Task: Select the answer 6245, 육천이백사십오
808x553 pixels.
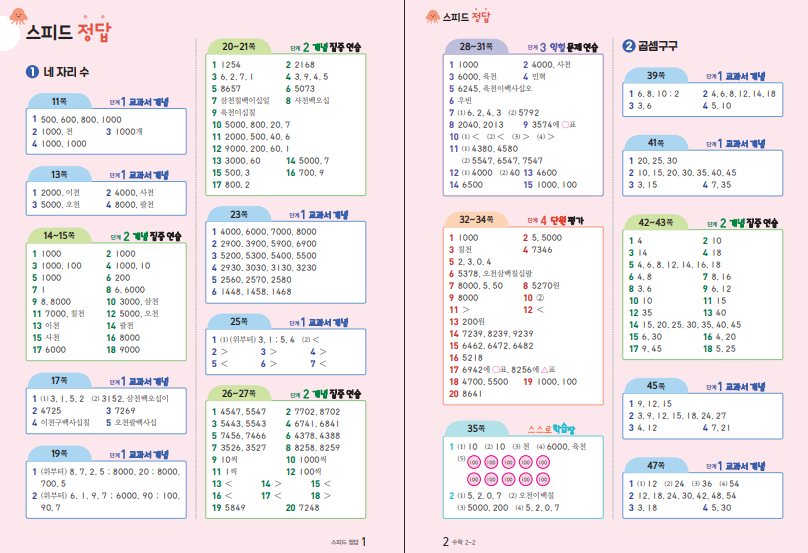Action: click(x=495, y=89)
